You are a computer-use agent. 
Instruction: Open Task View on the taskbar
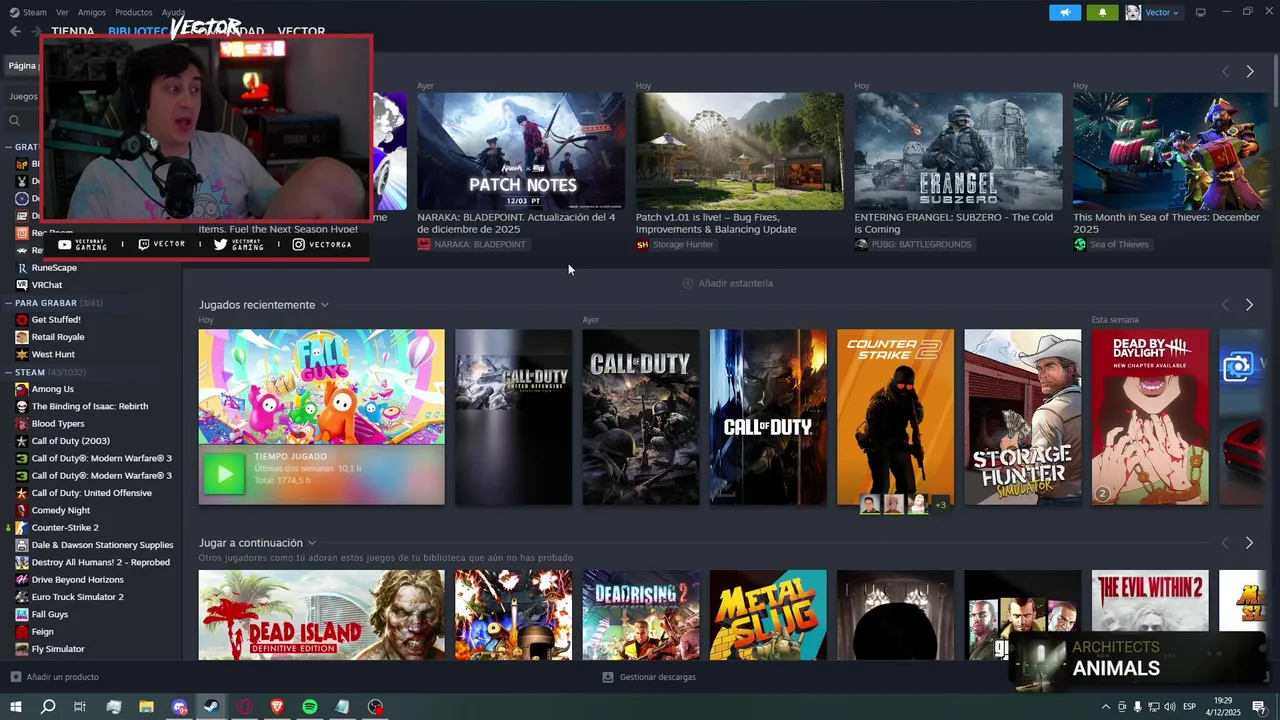tap(80, 707)
